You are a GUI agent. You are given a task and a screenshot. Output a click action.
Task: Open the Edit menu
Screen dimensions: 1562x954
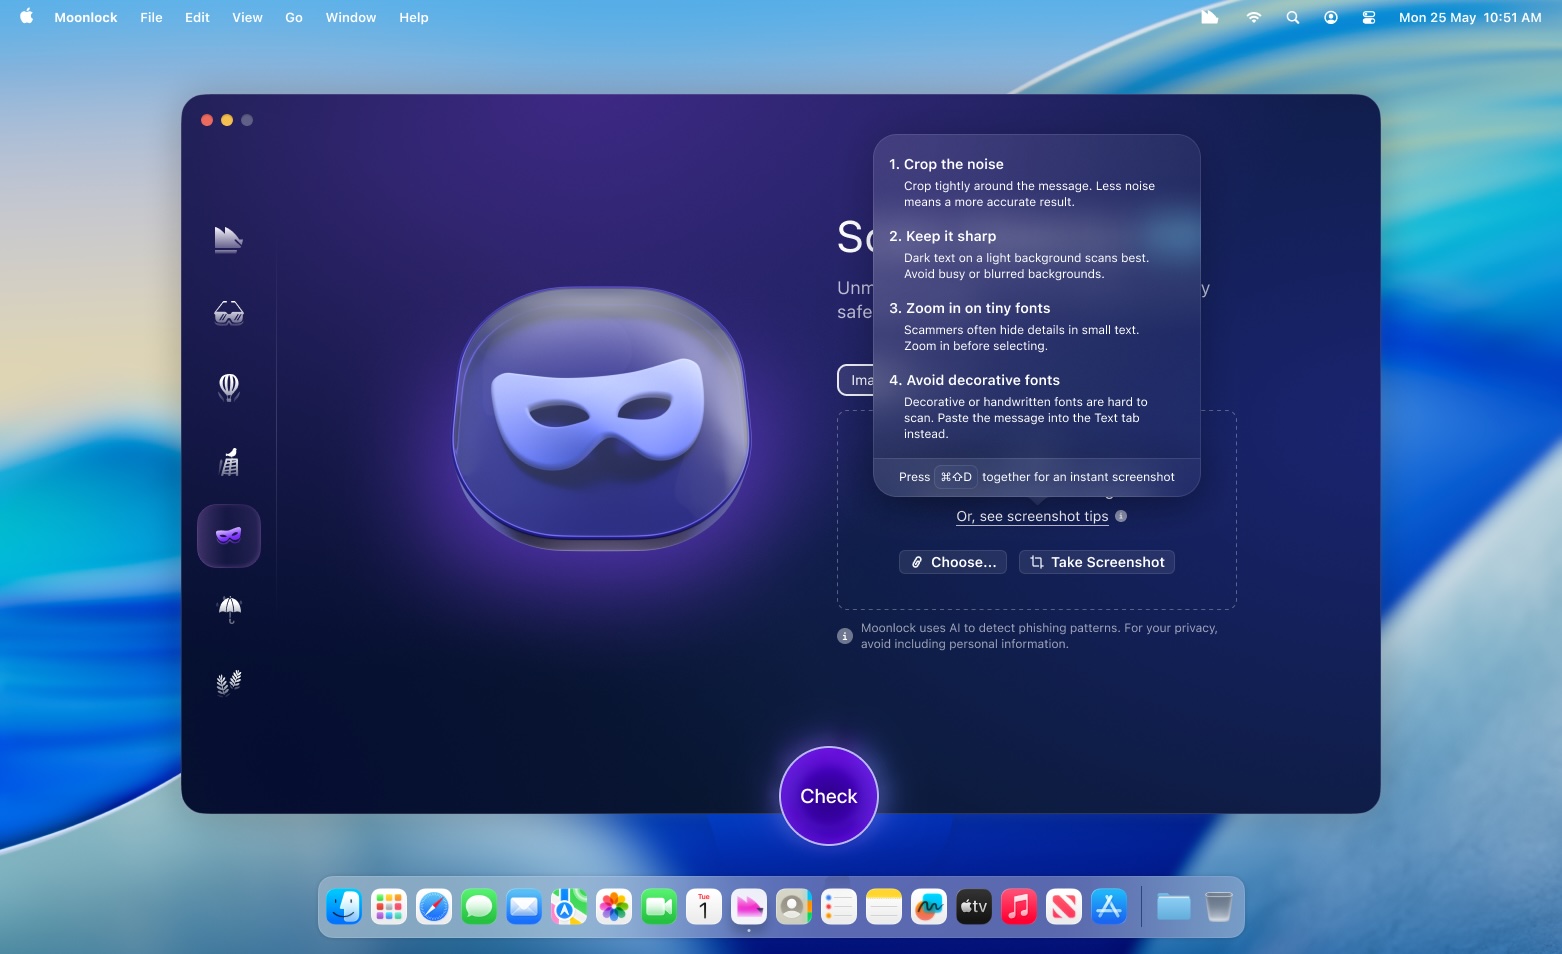(197, 17)
